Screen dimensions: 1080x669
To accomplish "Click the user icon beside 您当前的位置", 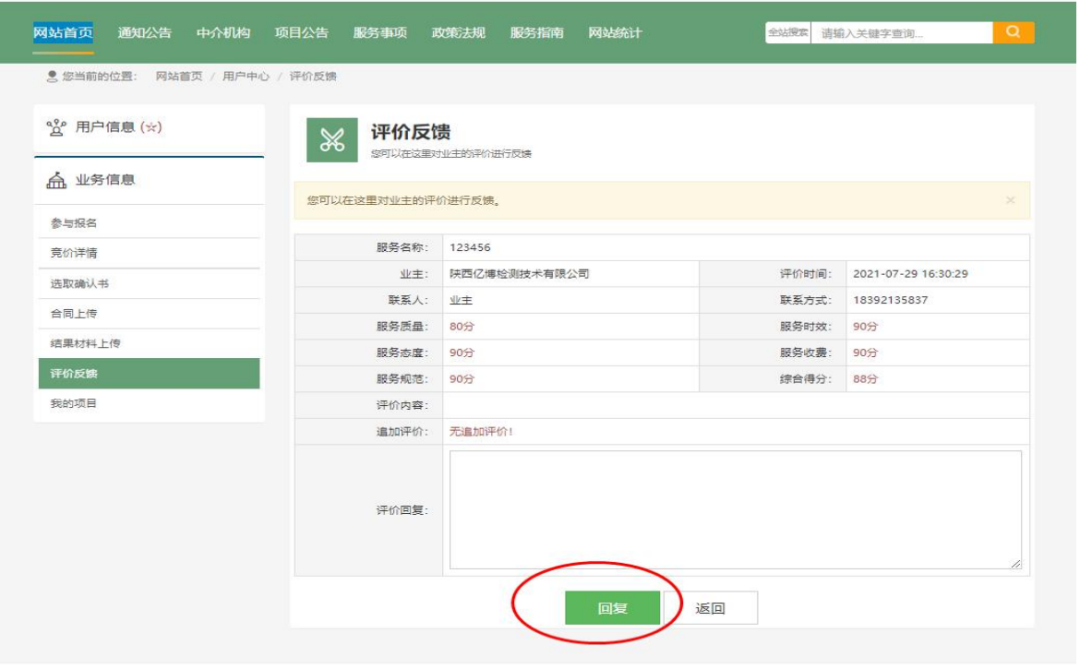I will (x=52, y=76).
